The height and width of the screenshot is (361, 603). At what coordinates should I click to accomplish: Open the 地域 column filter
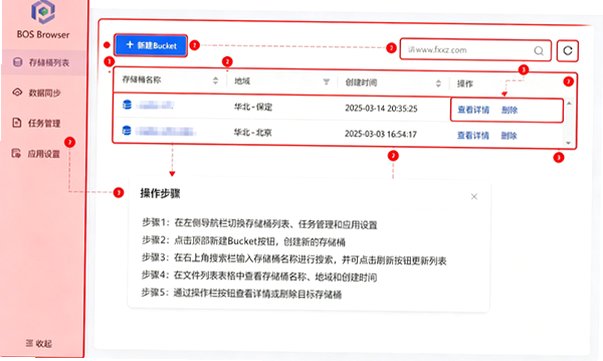(326, 82)
